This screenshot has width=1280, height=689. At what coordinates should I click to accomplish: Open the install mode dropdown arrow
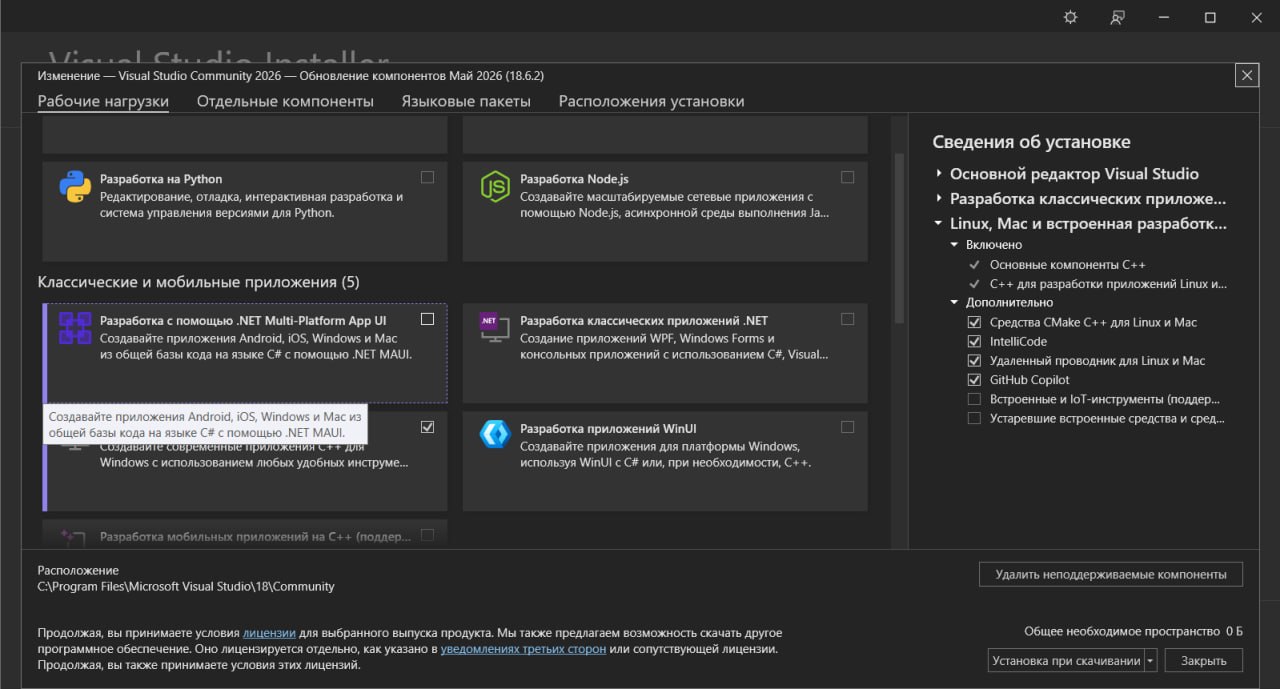pyautogui.click(x=1151, y=660)
